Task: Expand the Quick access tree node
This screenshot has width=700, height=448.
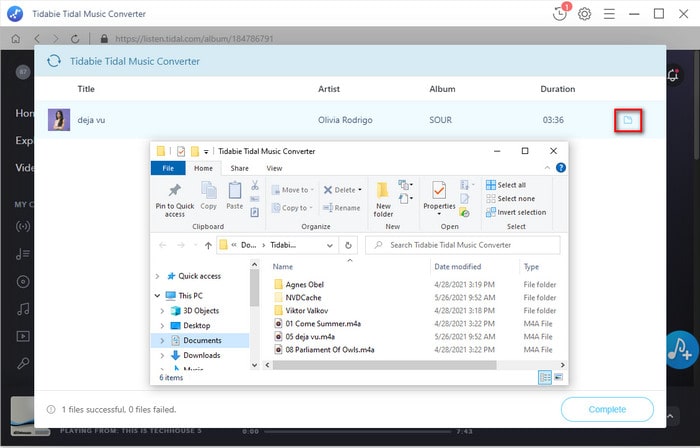Action: (157, 276)
